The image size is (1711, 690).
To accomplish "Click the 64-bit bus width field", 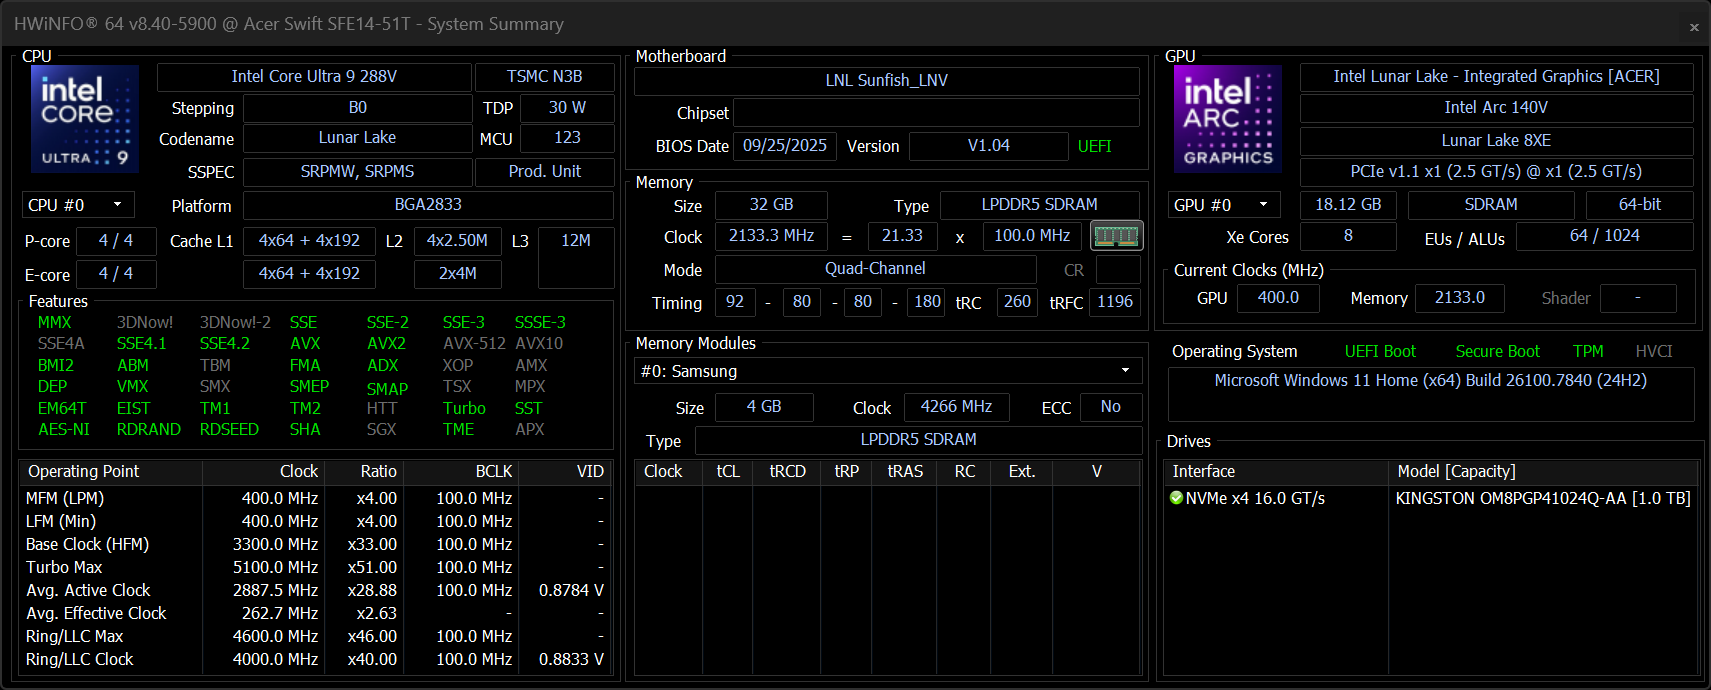I will click(1640, 205).
